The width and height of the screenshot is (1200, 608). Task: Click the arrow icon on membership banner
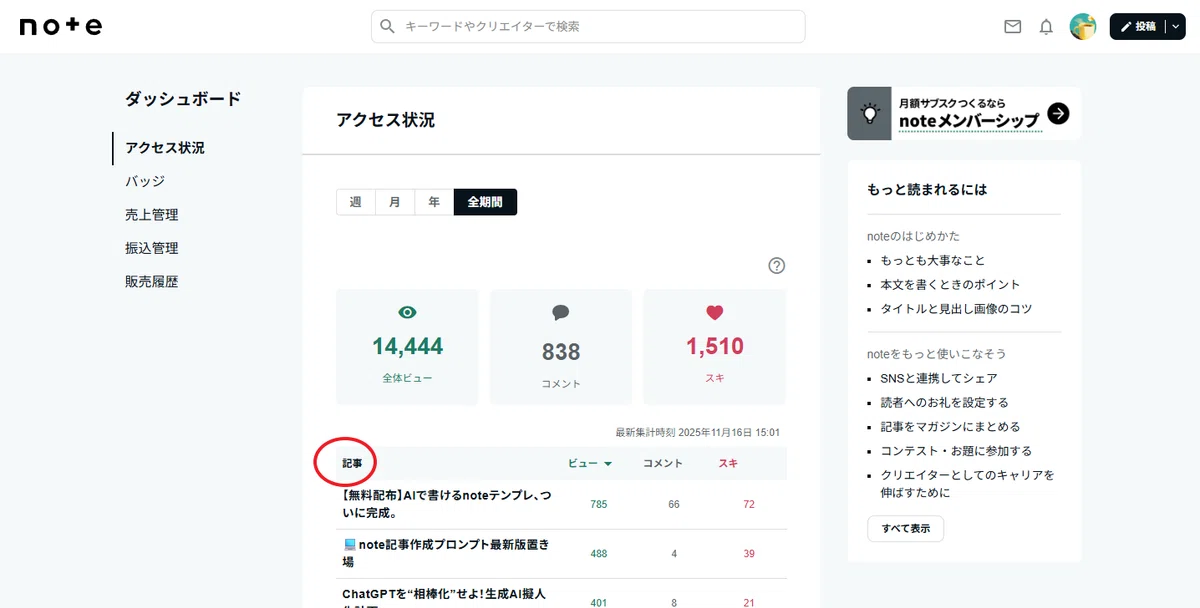pyautogui.click(x=1058, y=113)
